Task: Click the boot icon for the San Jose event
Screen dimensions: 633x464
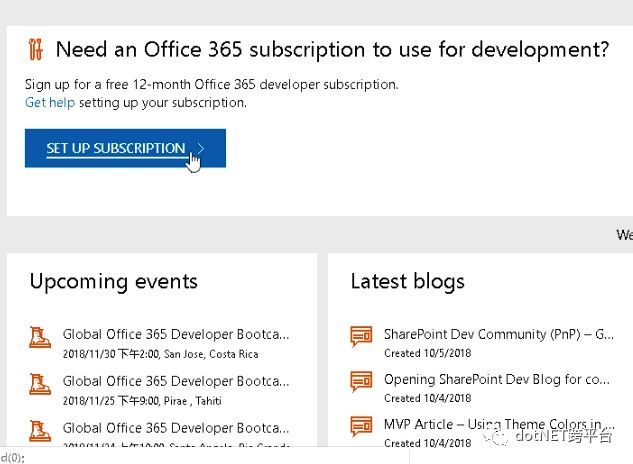Action: pyautogui.click(x=41, y=340)
